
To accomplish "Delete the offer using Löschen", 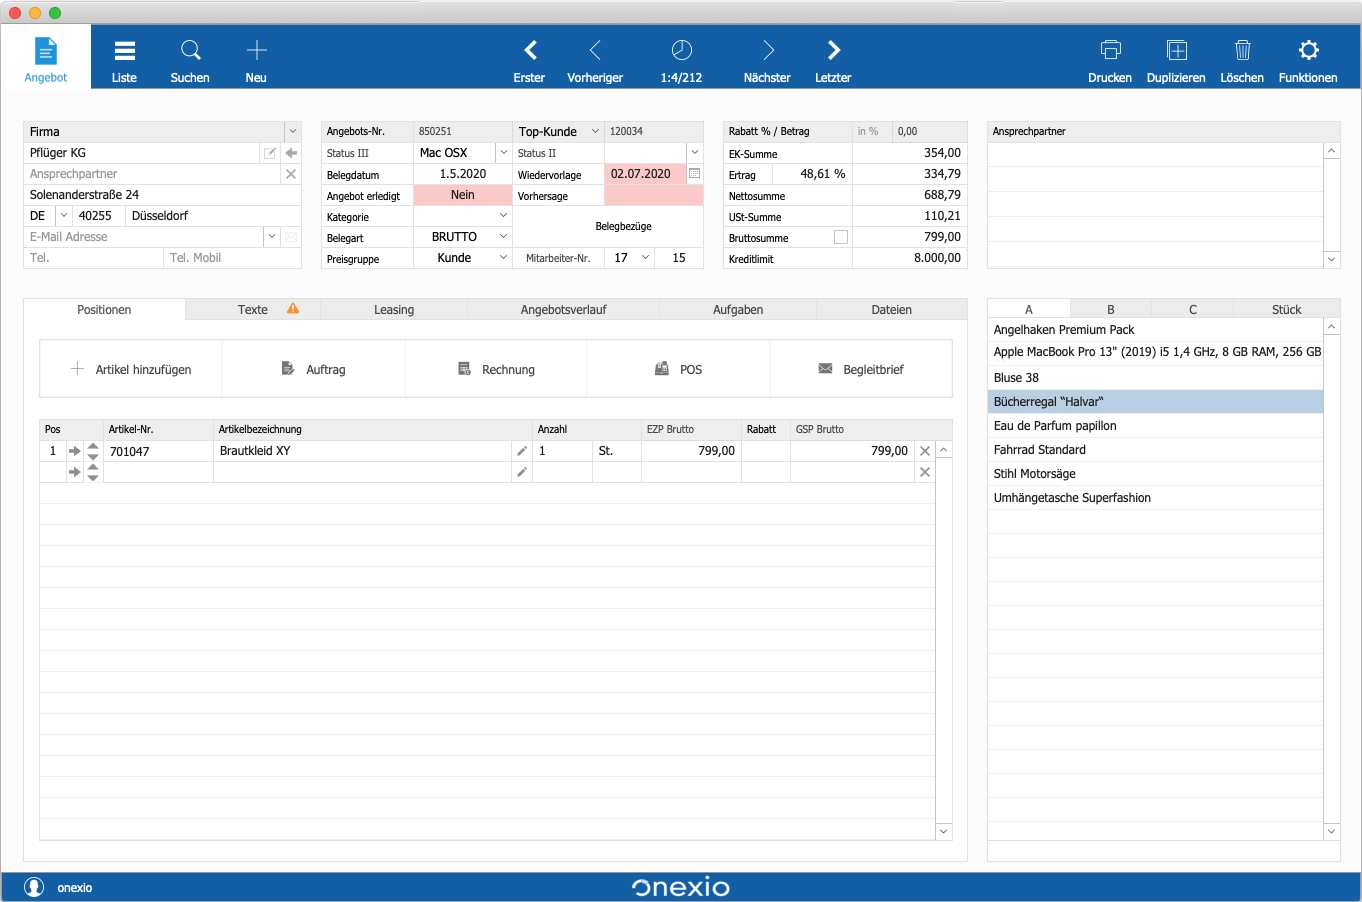I will [1242, 59].
